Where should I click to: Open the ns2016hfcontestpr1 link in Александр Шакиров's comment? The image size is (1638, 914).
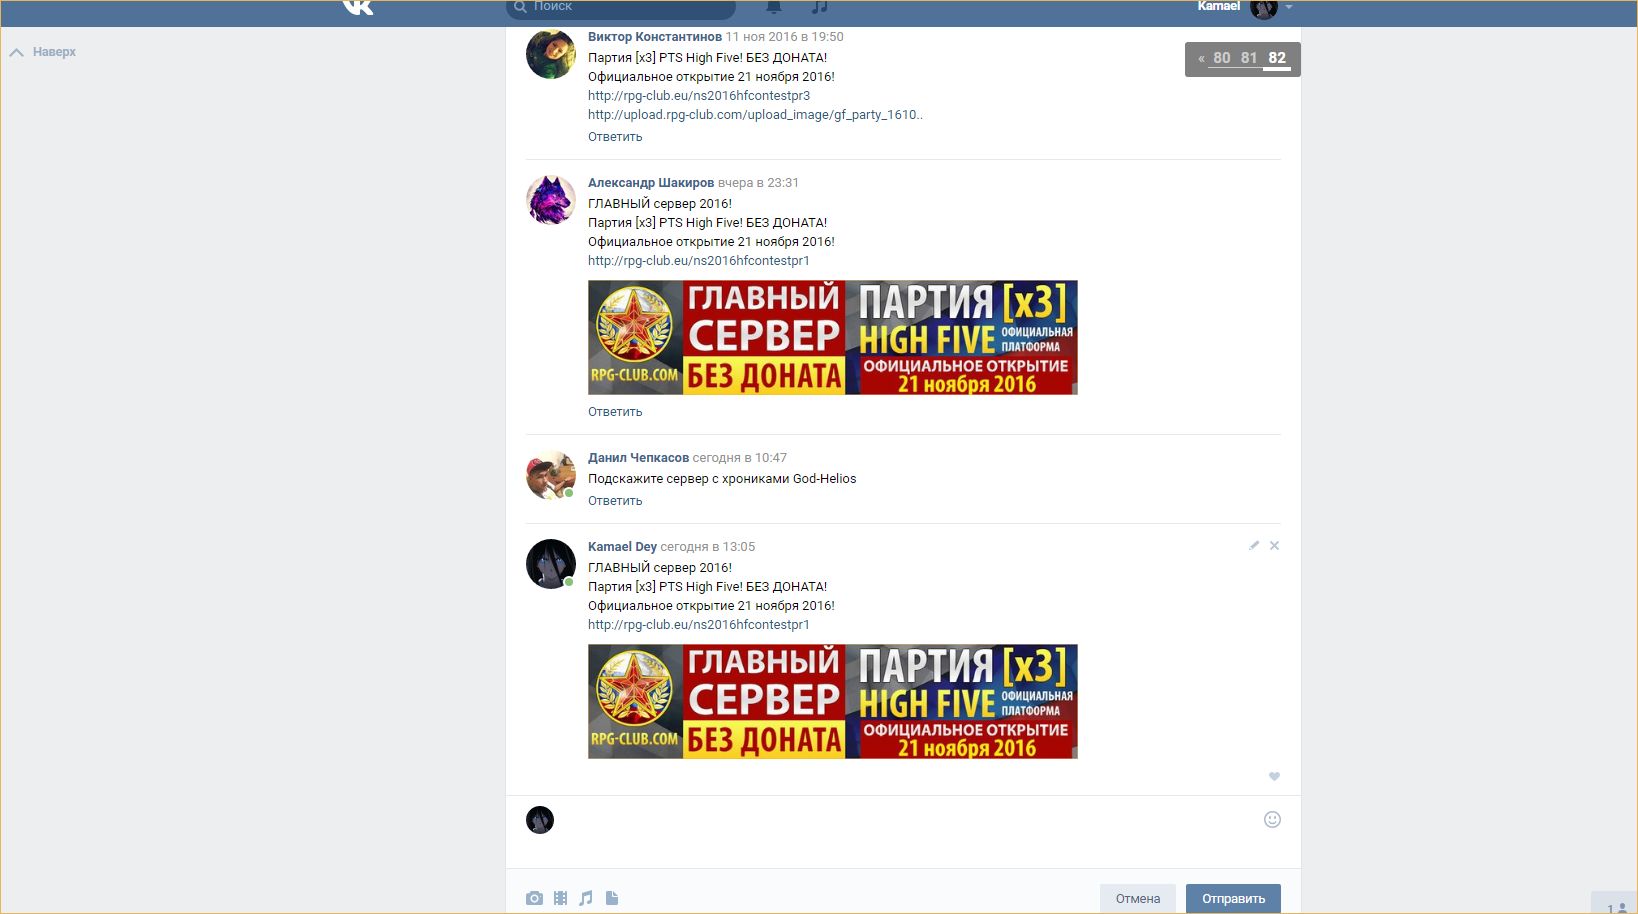coord(699,261)
